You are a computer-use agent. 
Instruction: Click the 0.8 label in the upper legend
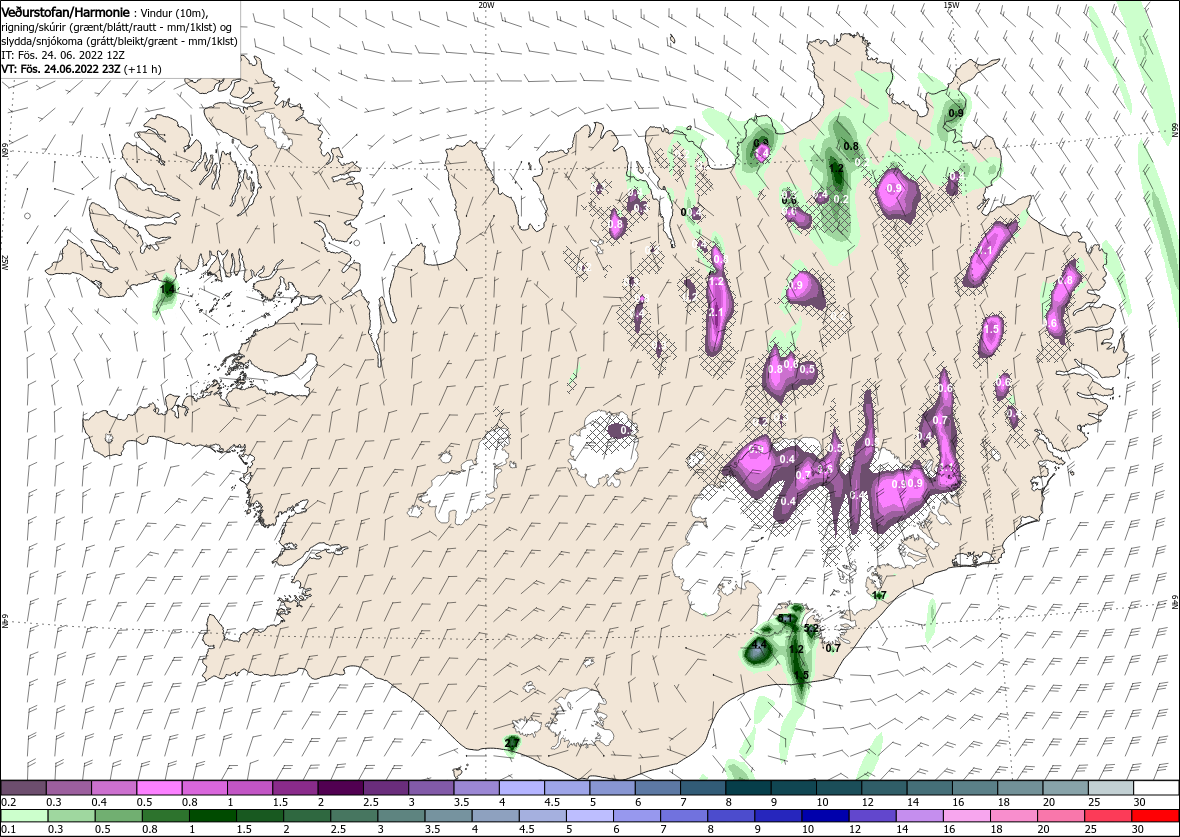pos(190,802)
